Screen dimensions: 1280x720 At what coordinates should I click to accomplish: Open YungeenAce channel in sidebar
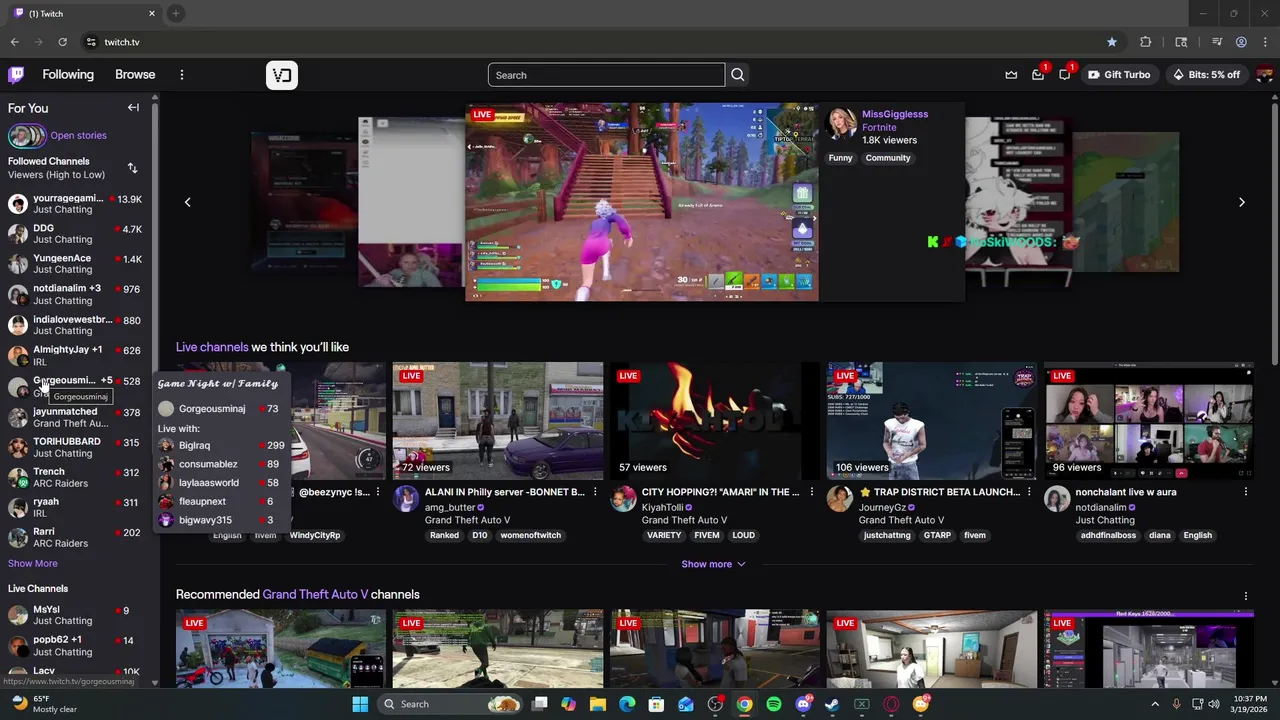76,264
